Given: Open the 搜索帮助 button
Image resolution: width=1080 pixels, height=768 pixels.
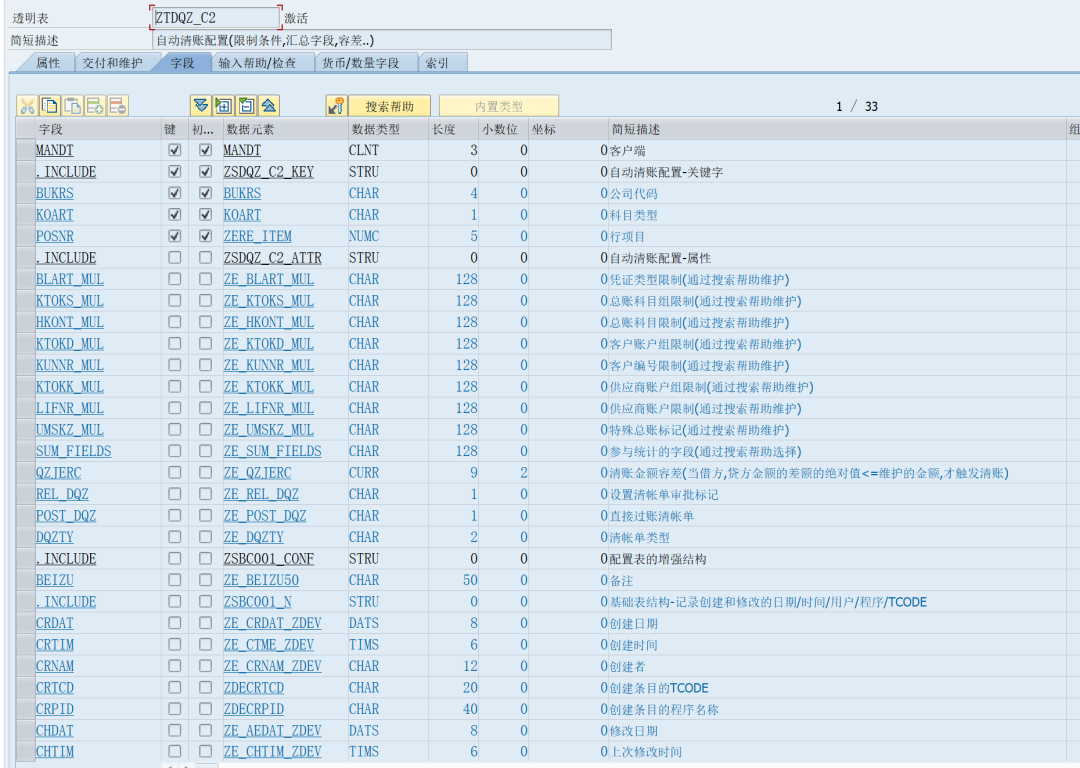Looking at the screenshot, I should pyautogui.click(x=389, y=106).
